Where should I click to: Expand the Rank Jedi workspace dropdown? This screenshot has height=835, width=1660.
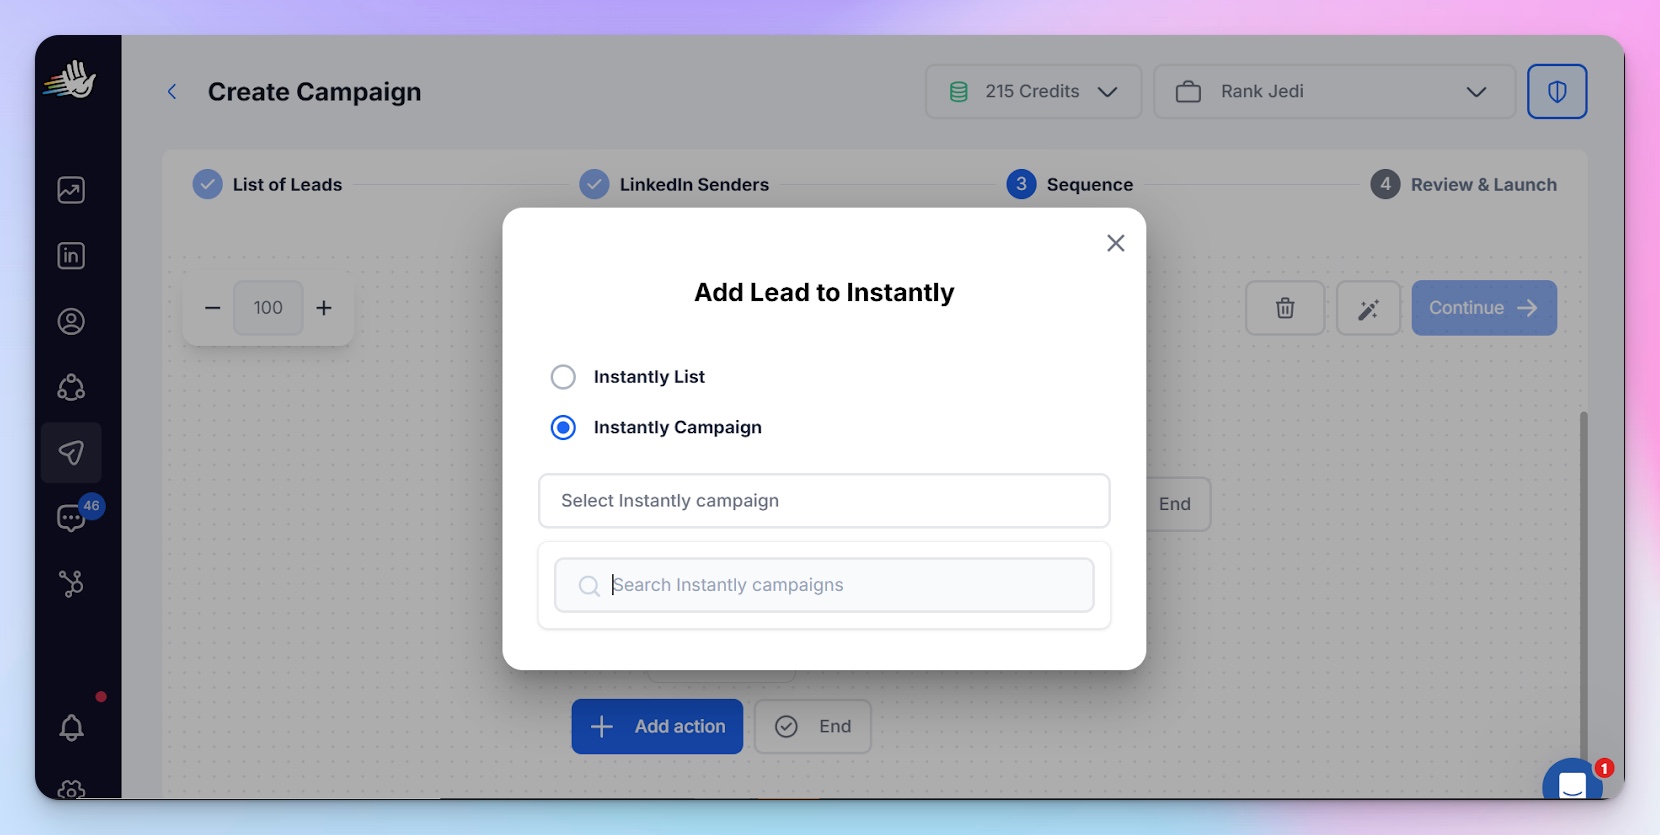pyautogui.click(x=1335, y=92)
